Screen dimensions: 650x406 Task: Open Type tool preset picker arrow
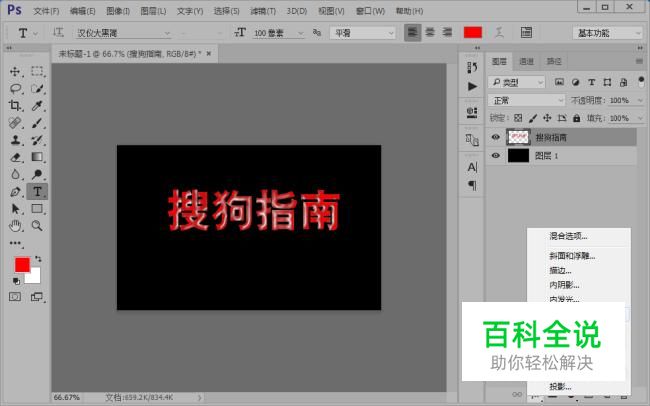tap(36, 33)
